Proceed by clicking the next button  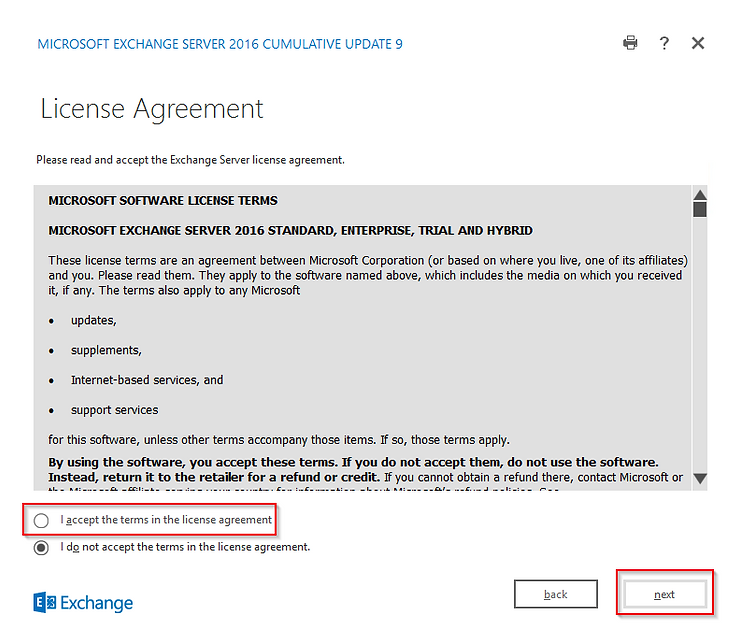664,594
